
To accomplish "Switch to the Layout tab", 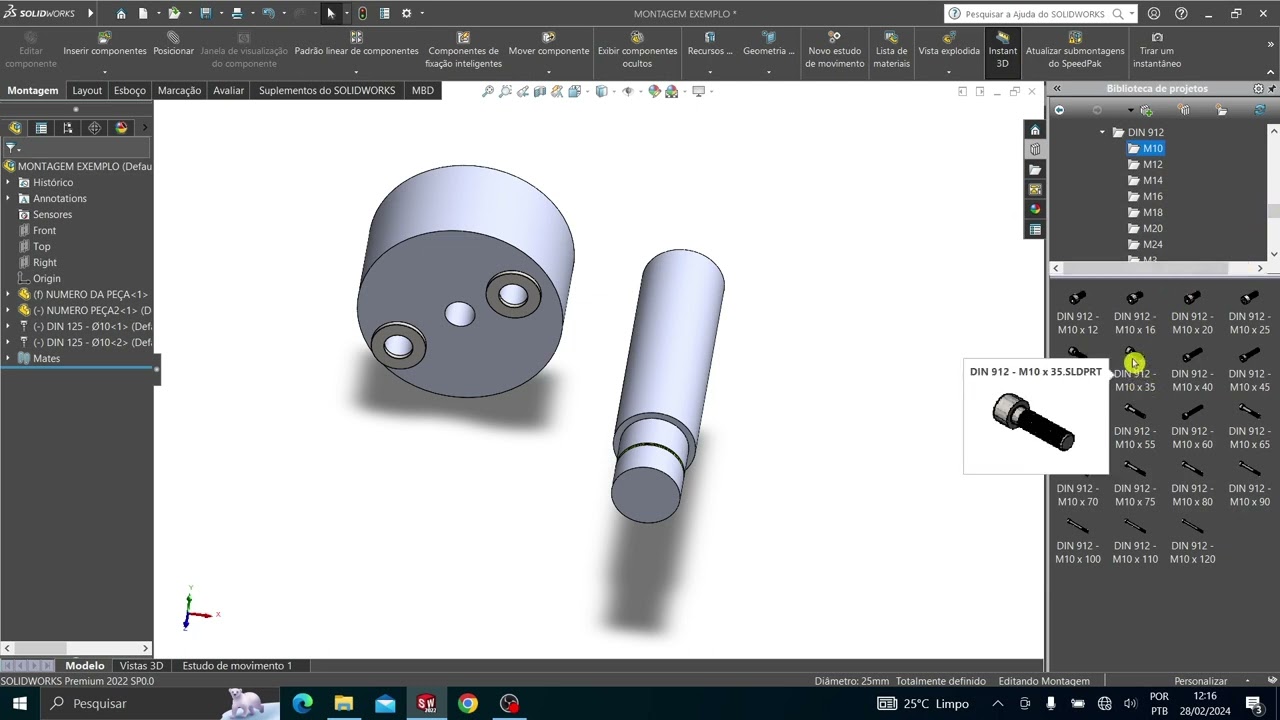I will (87, 90).
